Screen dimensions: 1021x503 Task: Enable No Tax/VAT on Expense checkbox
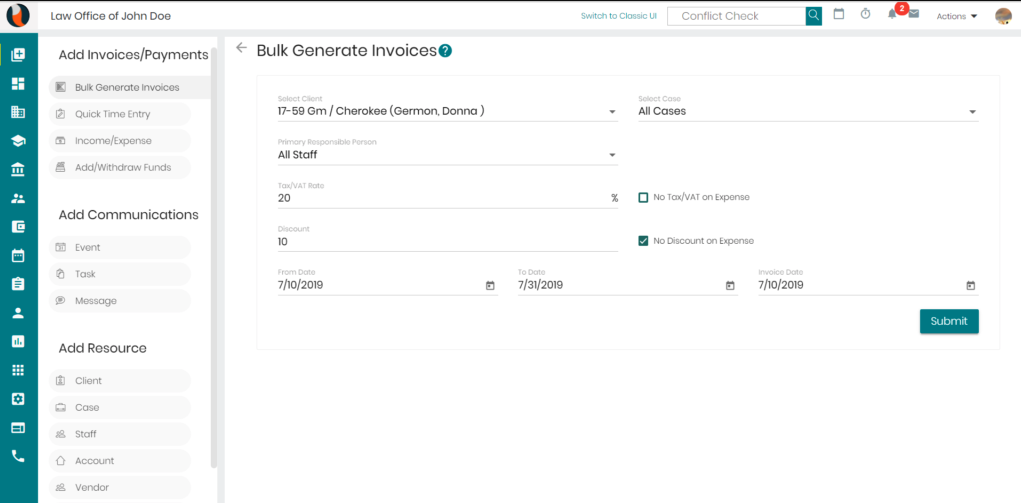click(x=643, y=197)
